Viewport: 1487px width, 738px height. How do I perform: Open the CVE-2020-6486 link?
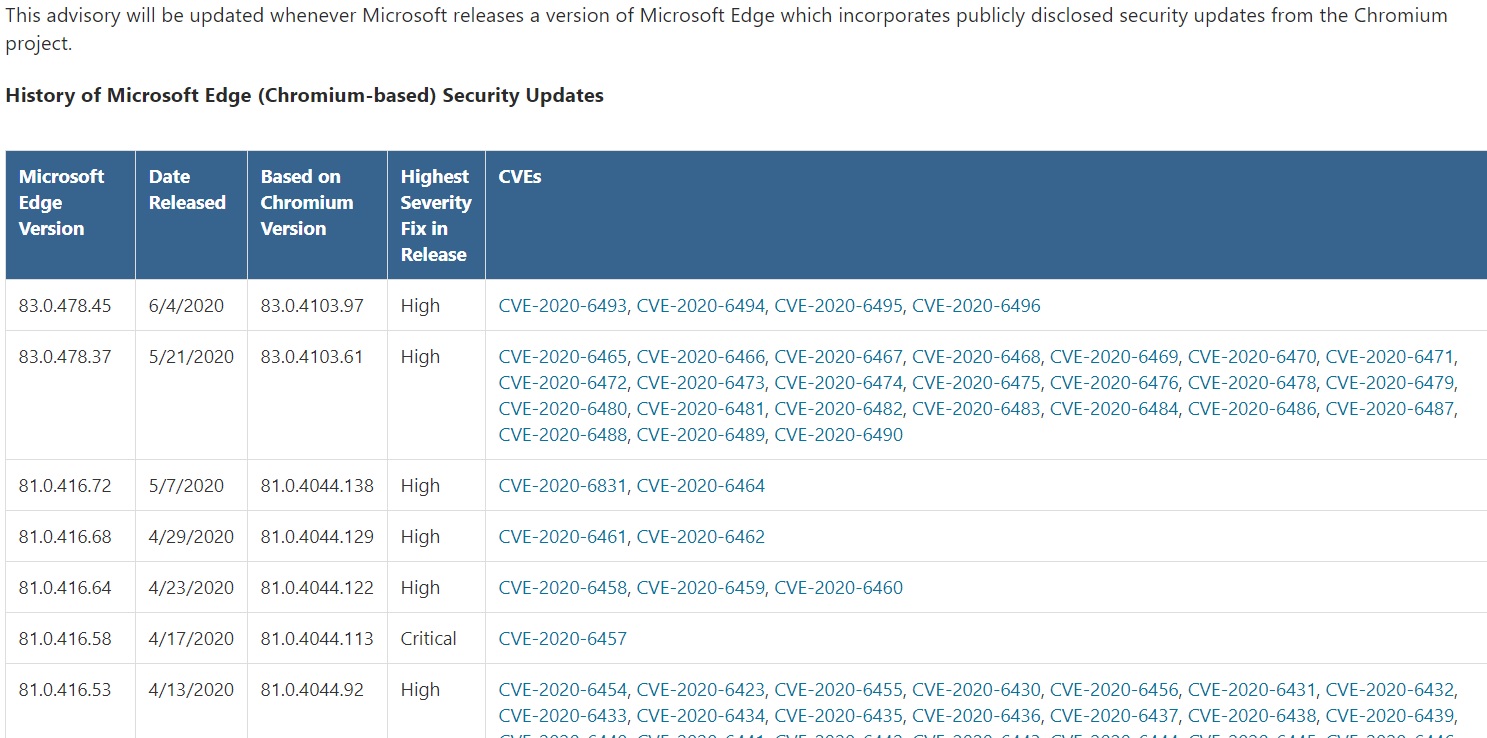(1252, 409)
